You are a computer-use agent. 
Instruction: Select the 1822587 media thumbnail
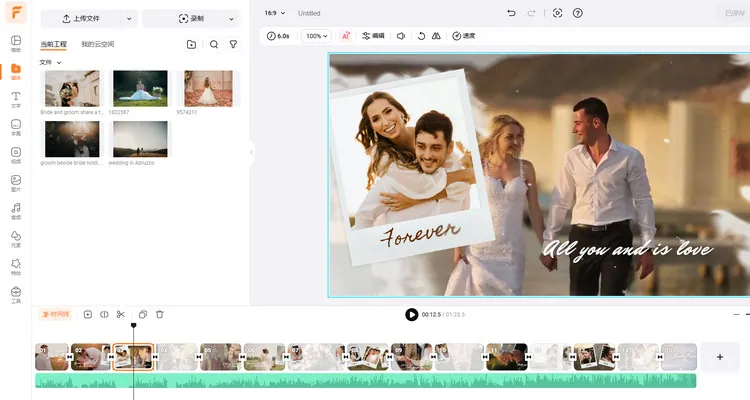[140, 89]
